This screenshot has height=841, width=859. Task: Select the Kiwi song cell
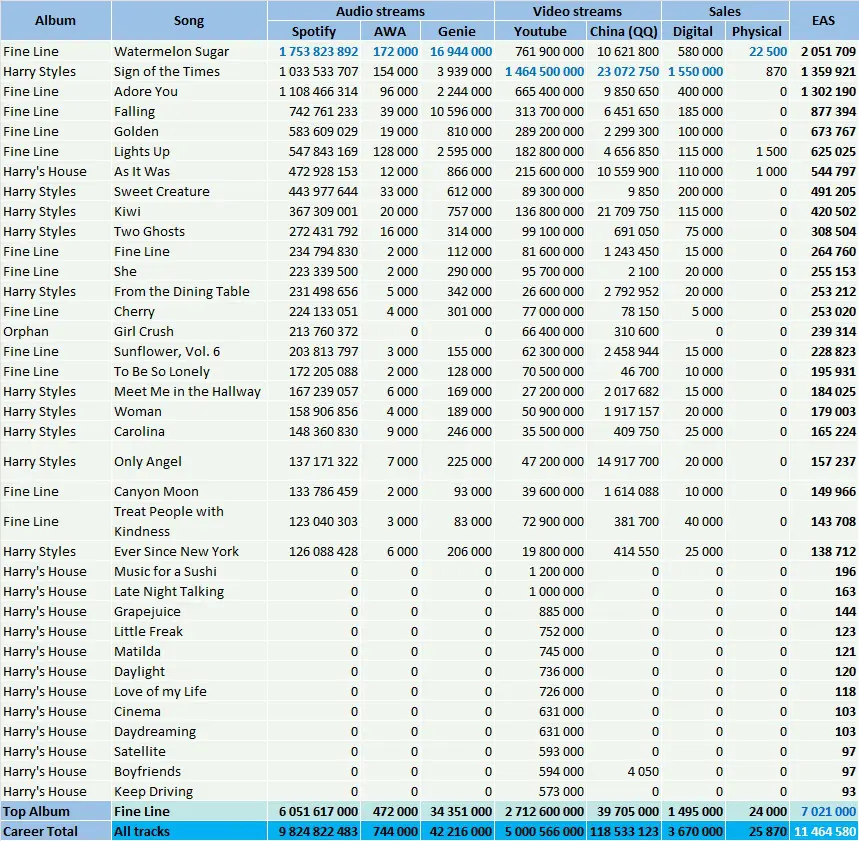coord(189,211)
